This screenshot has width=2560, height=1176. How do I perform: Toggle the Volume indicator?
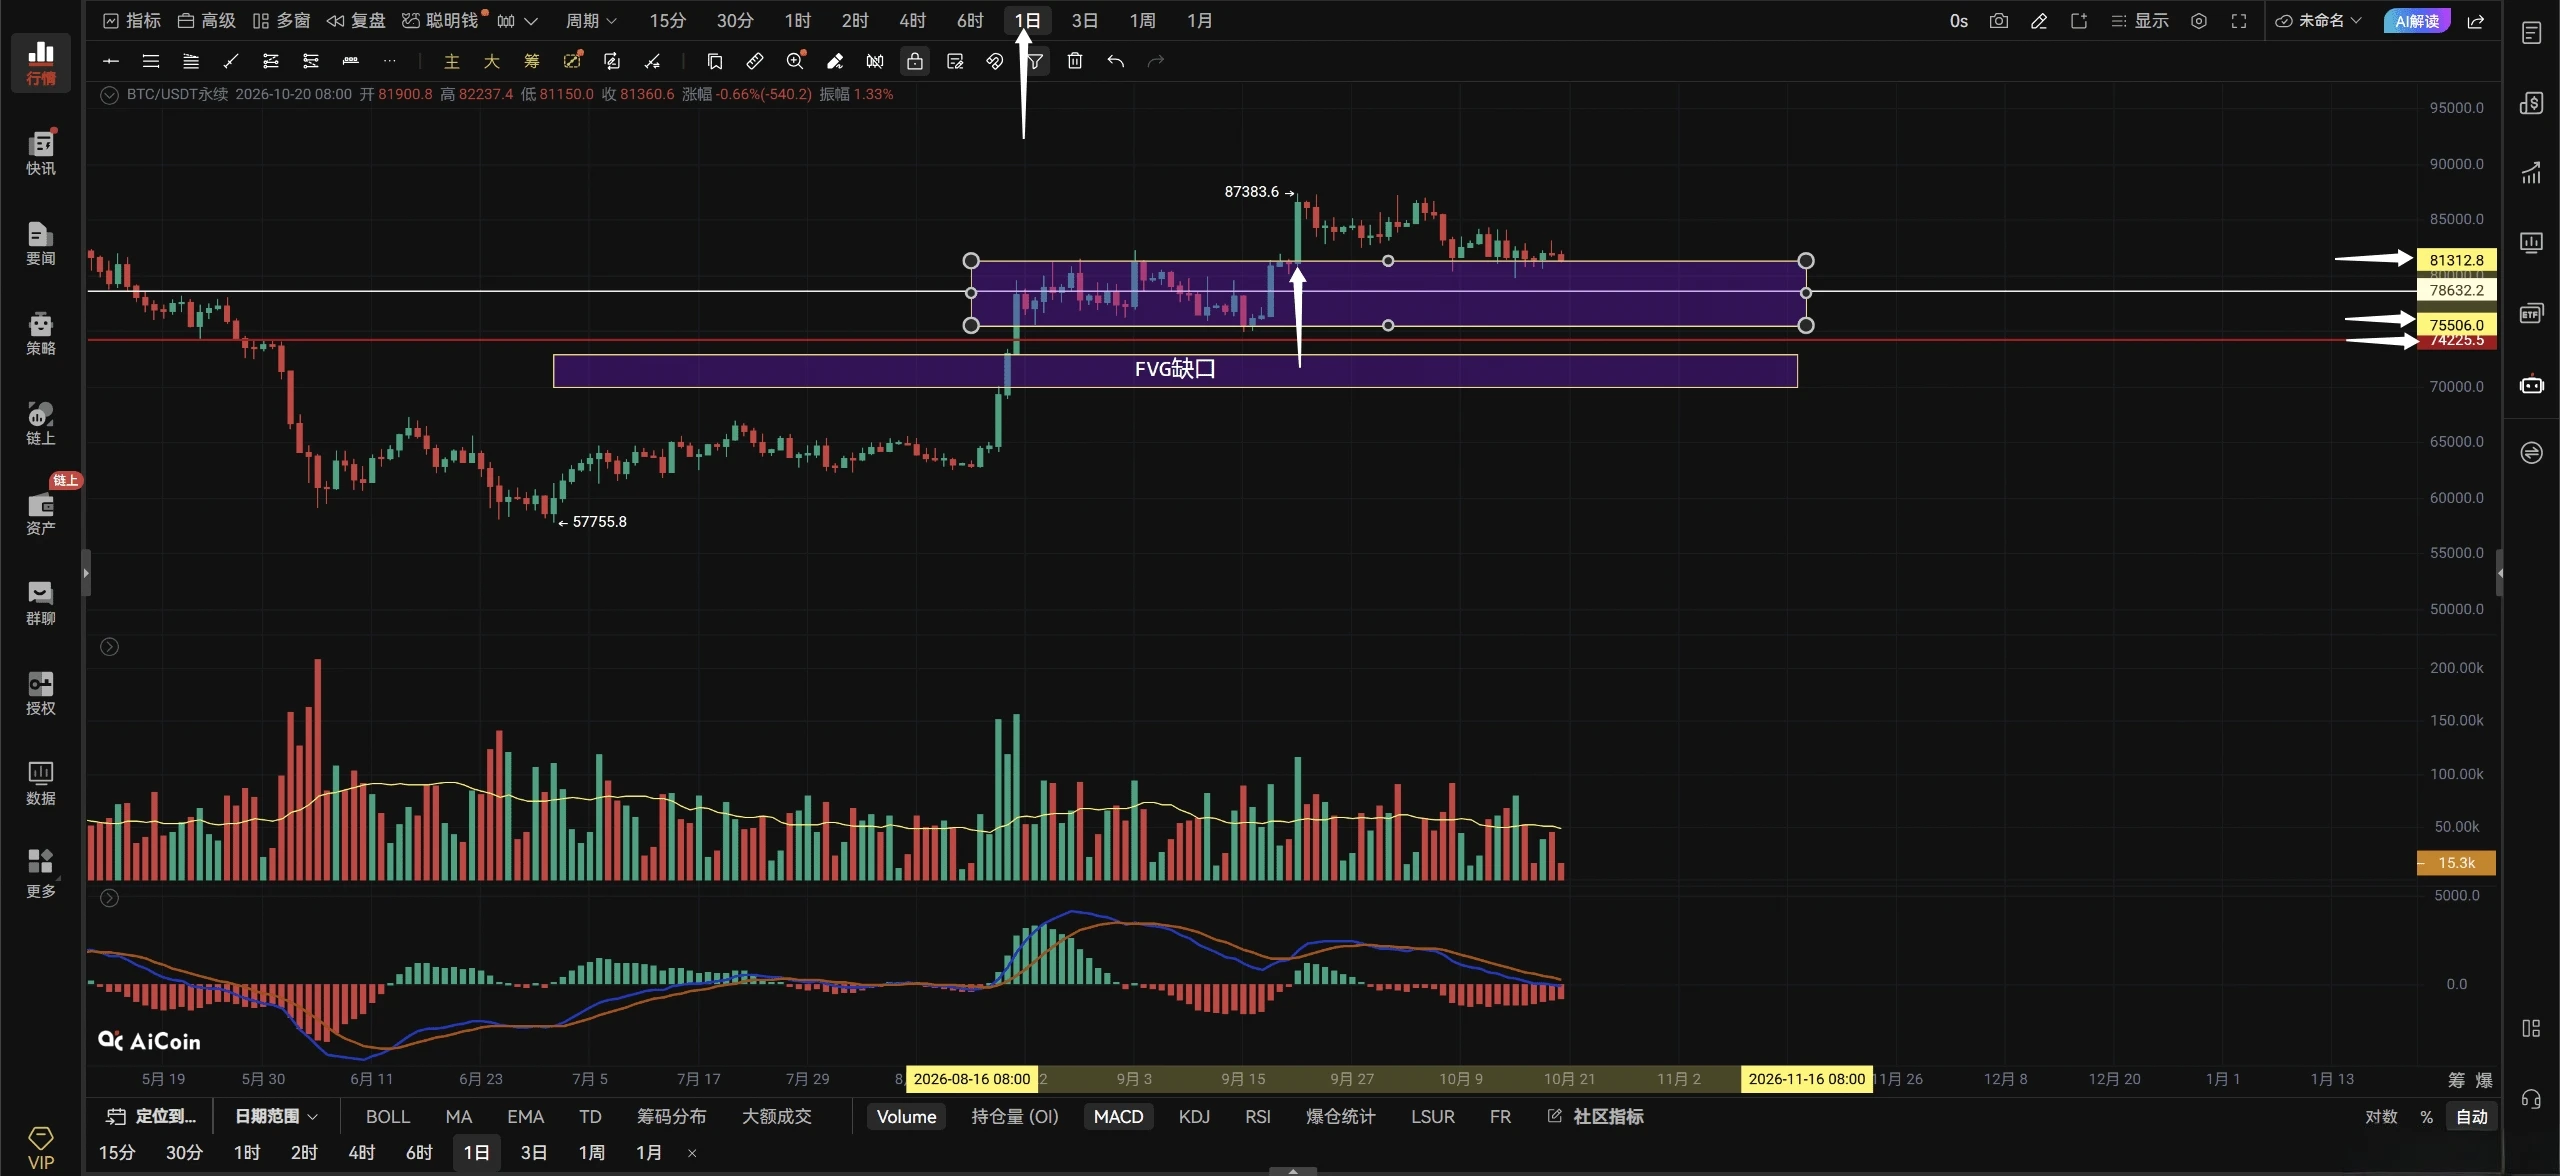pyautogui.click(x=906, y=1116)
